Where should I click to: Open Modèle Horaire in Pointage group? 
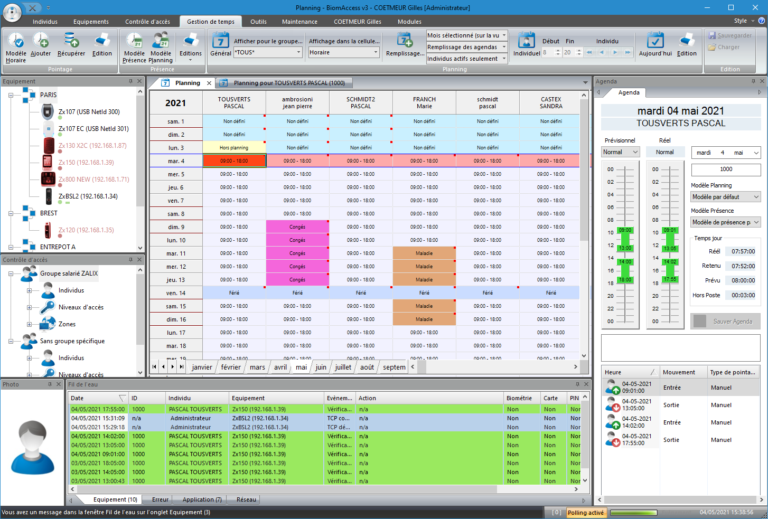pos(16,47)
